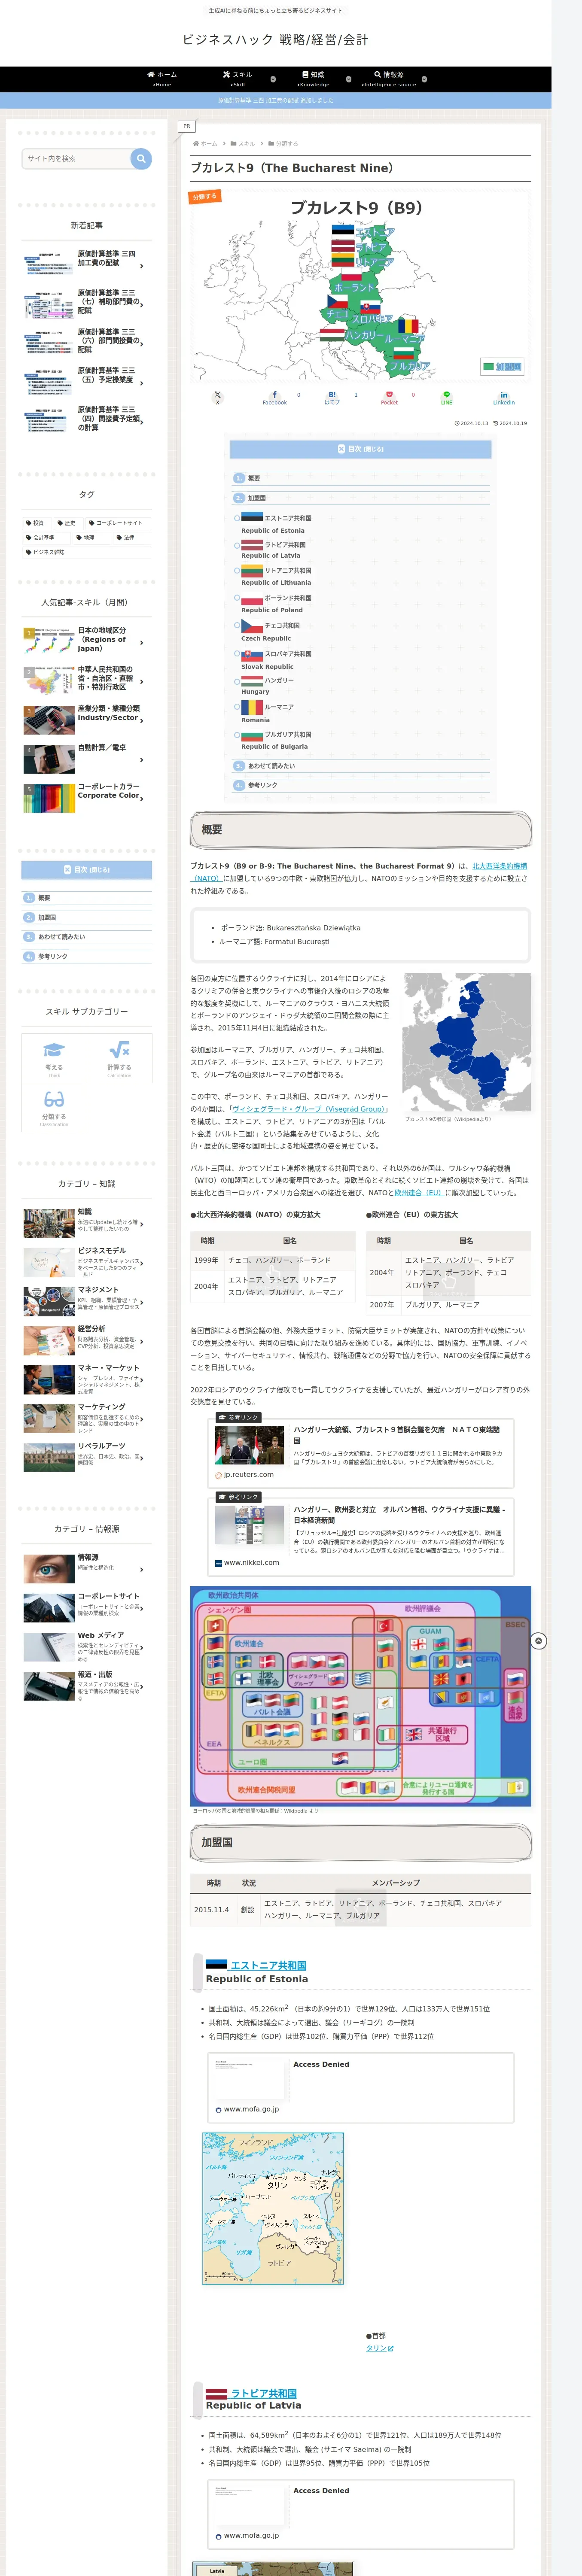Viewport: 582px width, 2576px height.
Task: Click the 地理 tag
Action: point(85,538)
